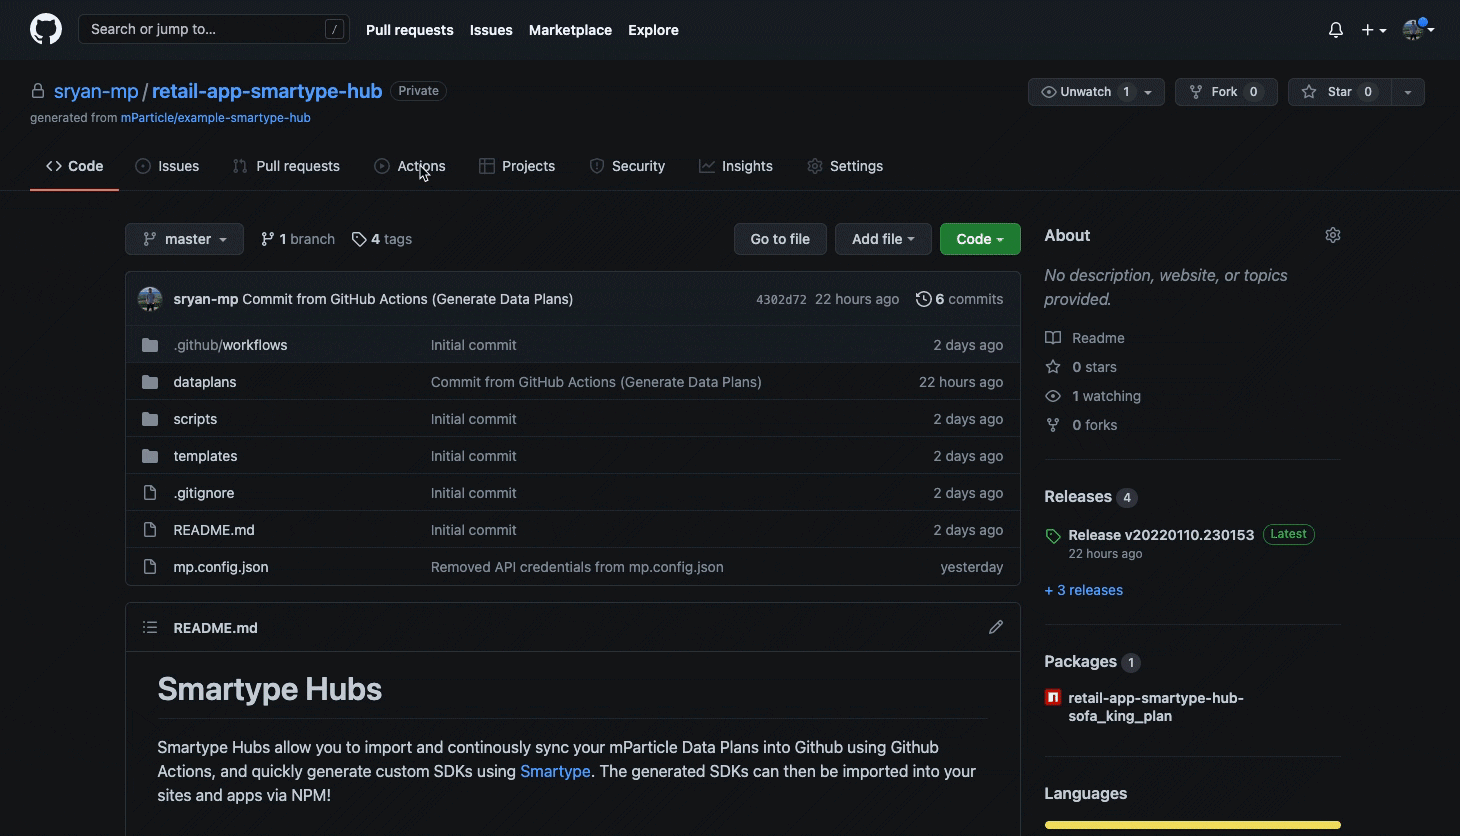Star the repository
Viewport: 1460px width, 836px height.
click(x=1338, y=92)
